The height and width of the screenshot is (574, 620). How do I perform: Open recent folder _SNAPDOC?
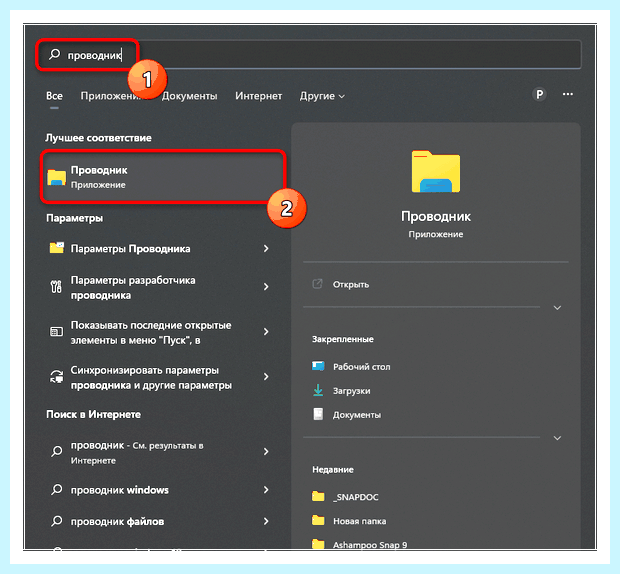(355, 497)
